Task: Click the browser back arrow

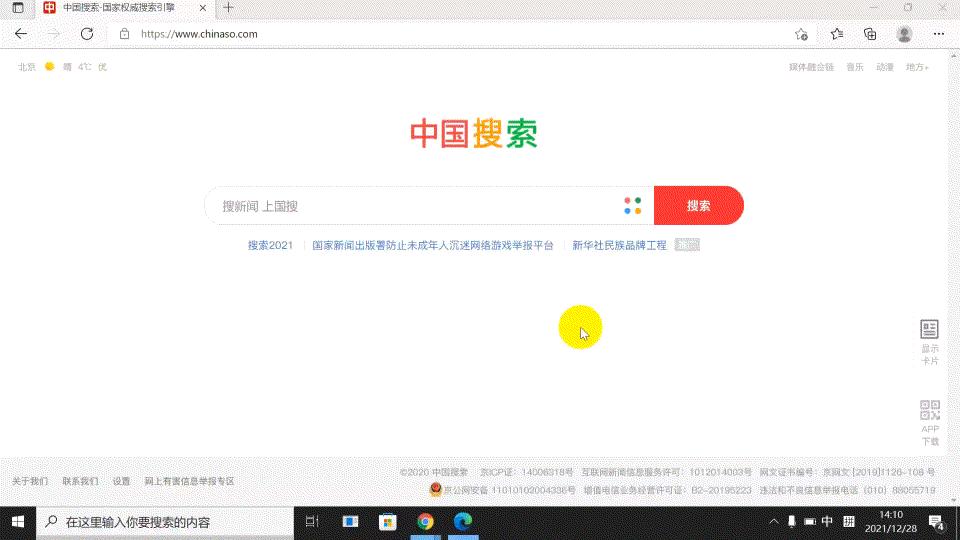Action: click(21, 34)
